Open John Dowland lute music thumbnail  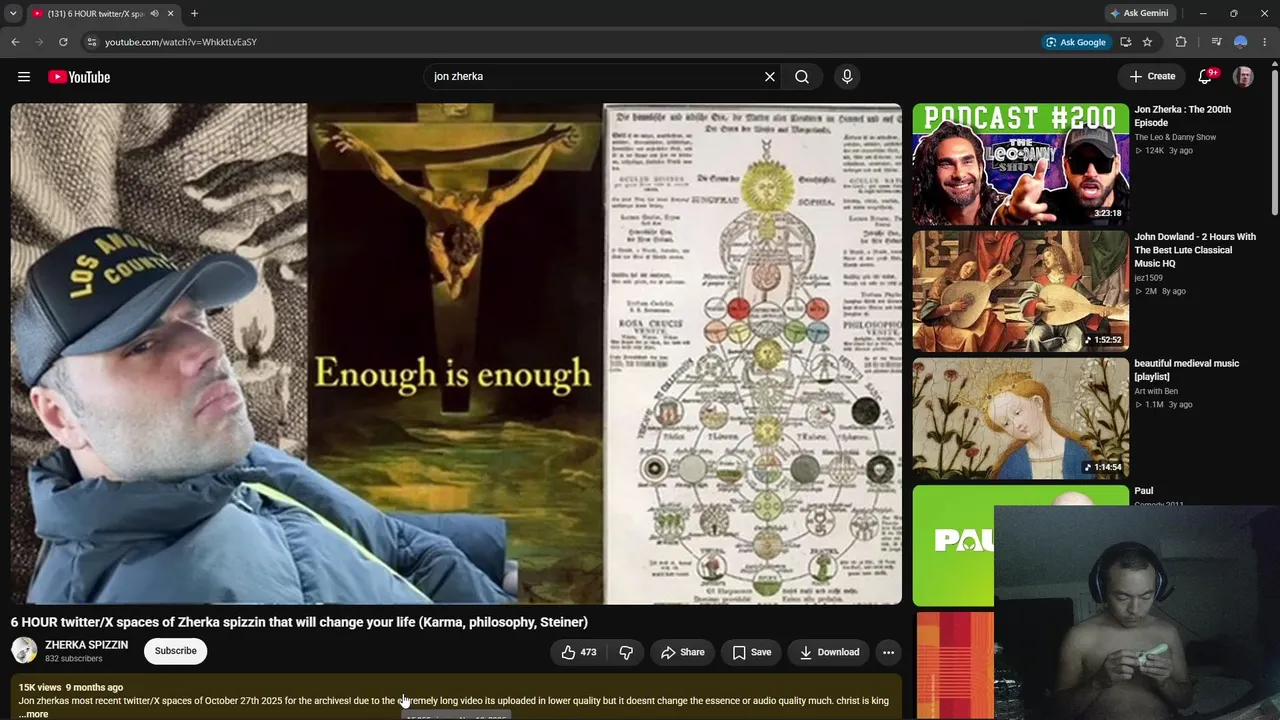[x=1020, y=291]
